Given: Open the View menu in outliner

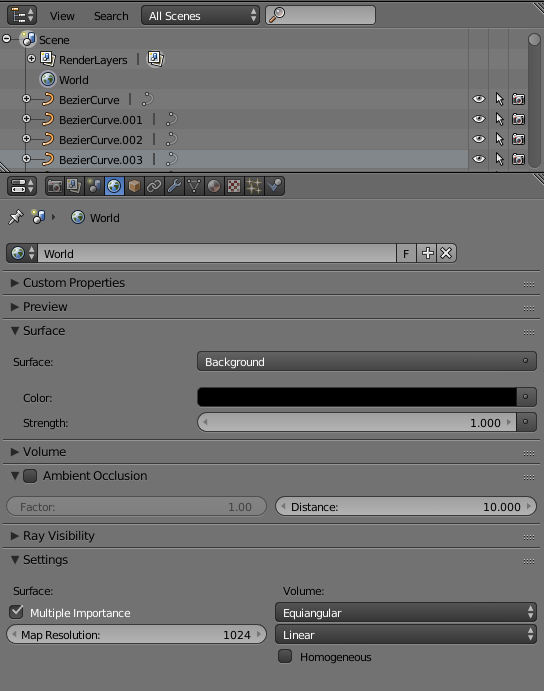Looking at the screenshot, I should (62, 16).
